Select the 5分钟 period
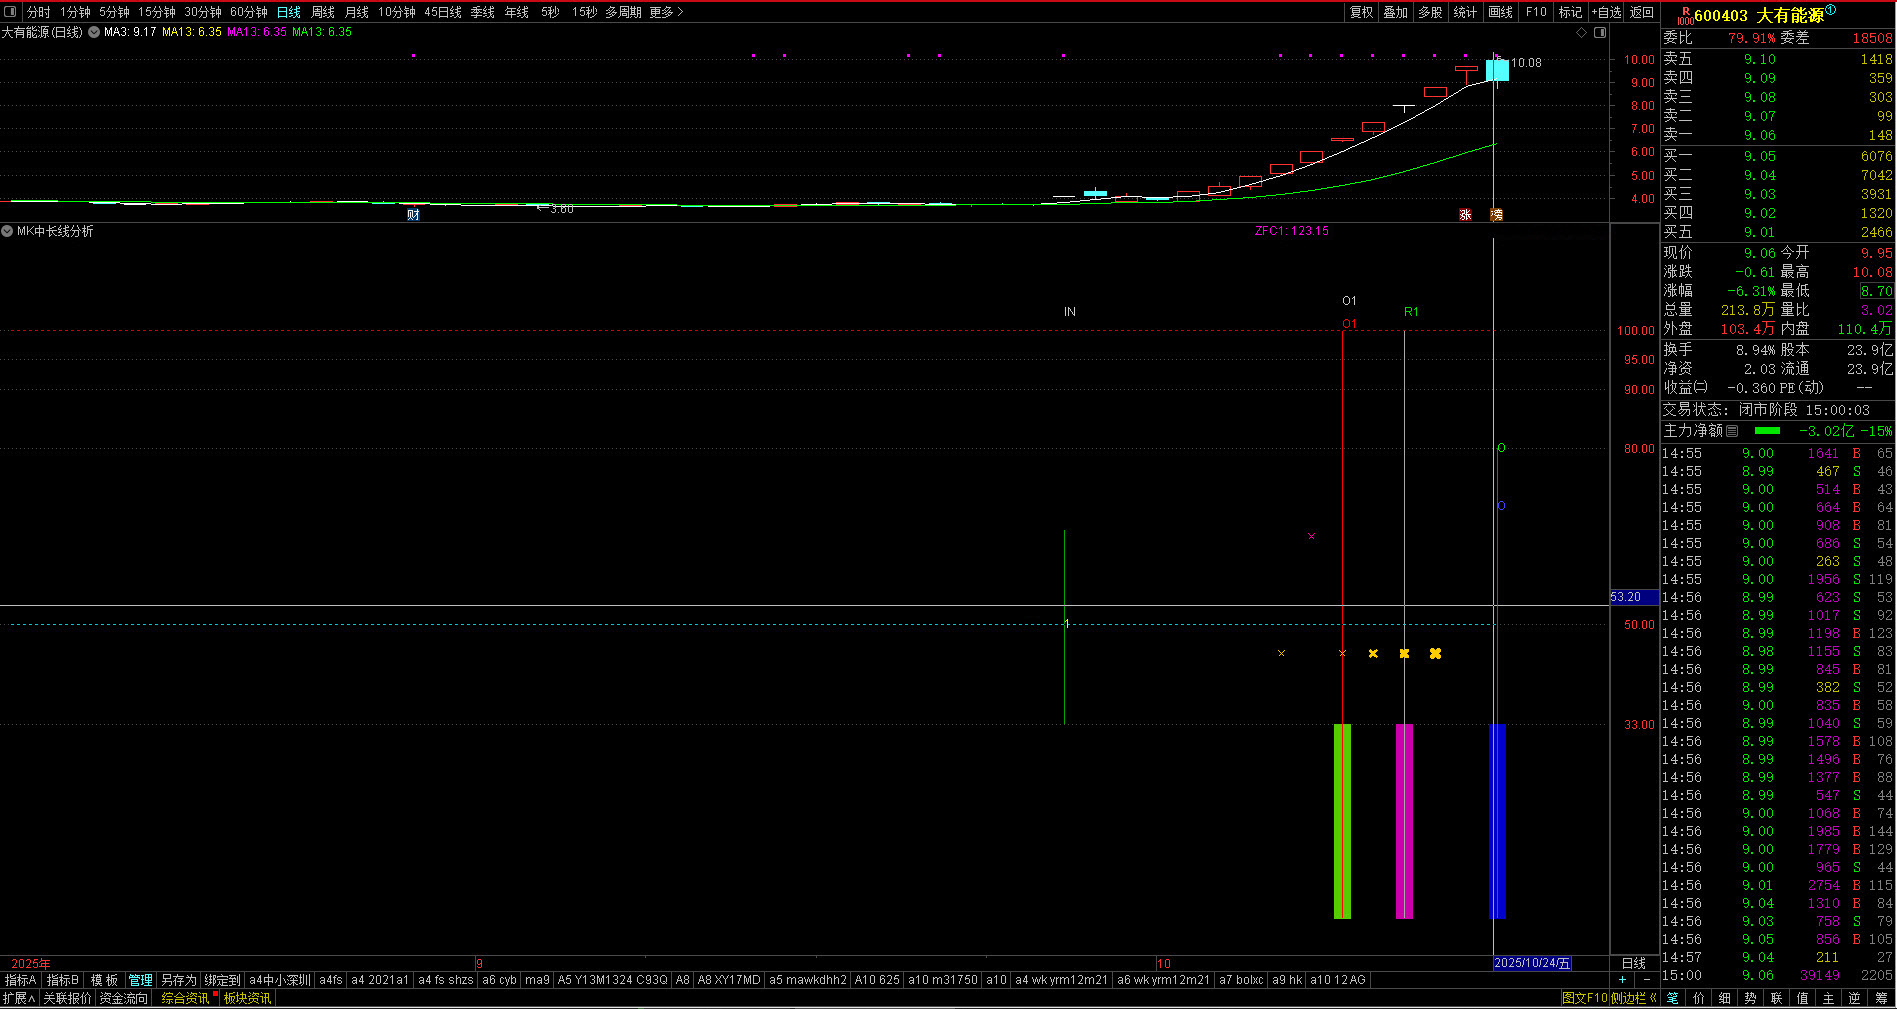The height and width of the screenshot is (1009, 1897). tap(114, 12)
